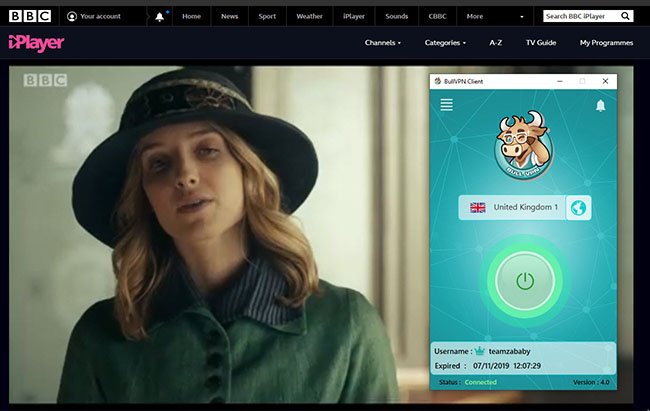Click the Connected status text
The height and width of the screenshot is (411, 650).
pos(480,382)
